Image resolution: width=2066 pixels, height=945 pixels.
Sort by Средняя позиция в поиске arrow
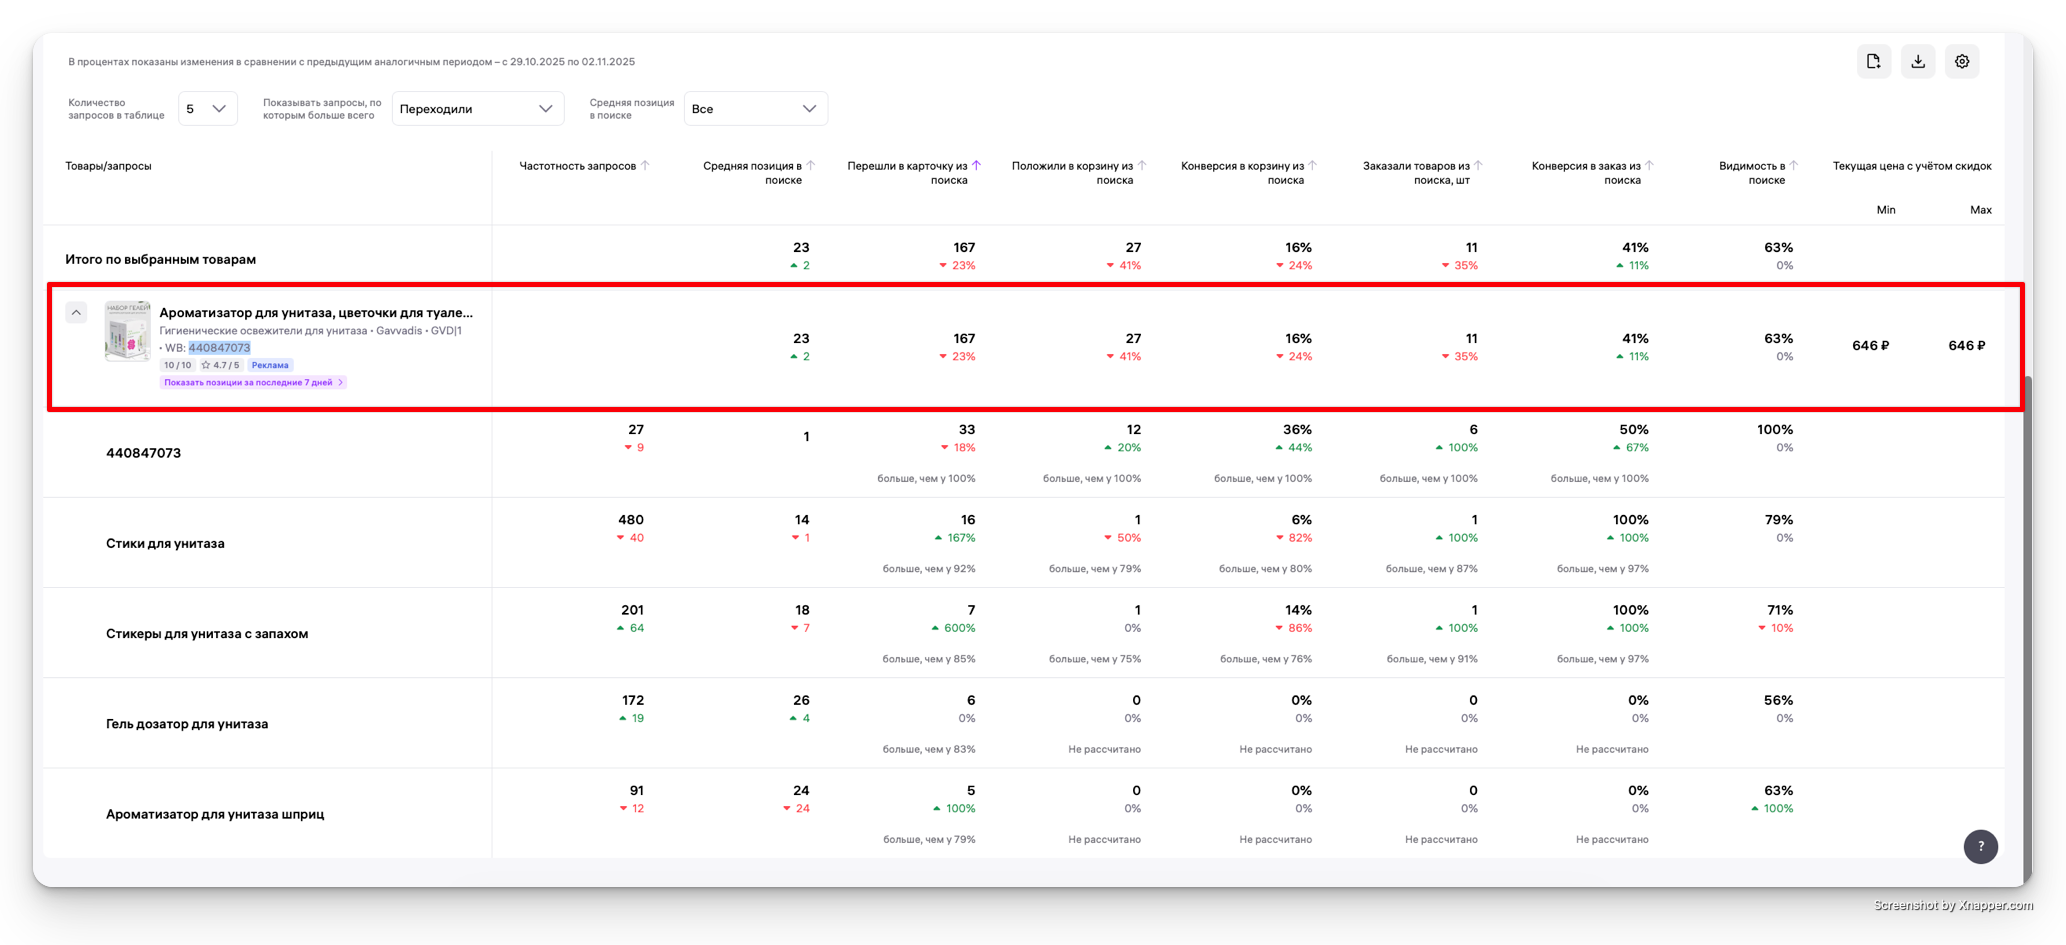tap(811, 166)
